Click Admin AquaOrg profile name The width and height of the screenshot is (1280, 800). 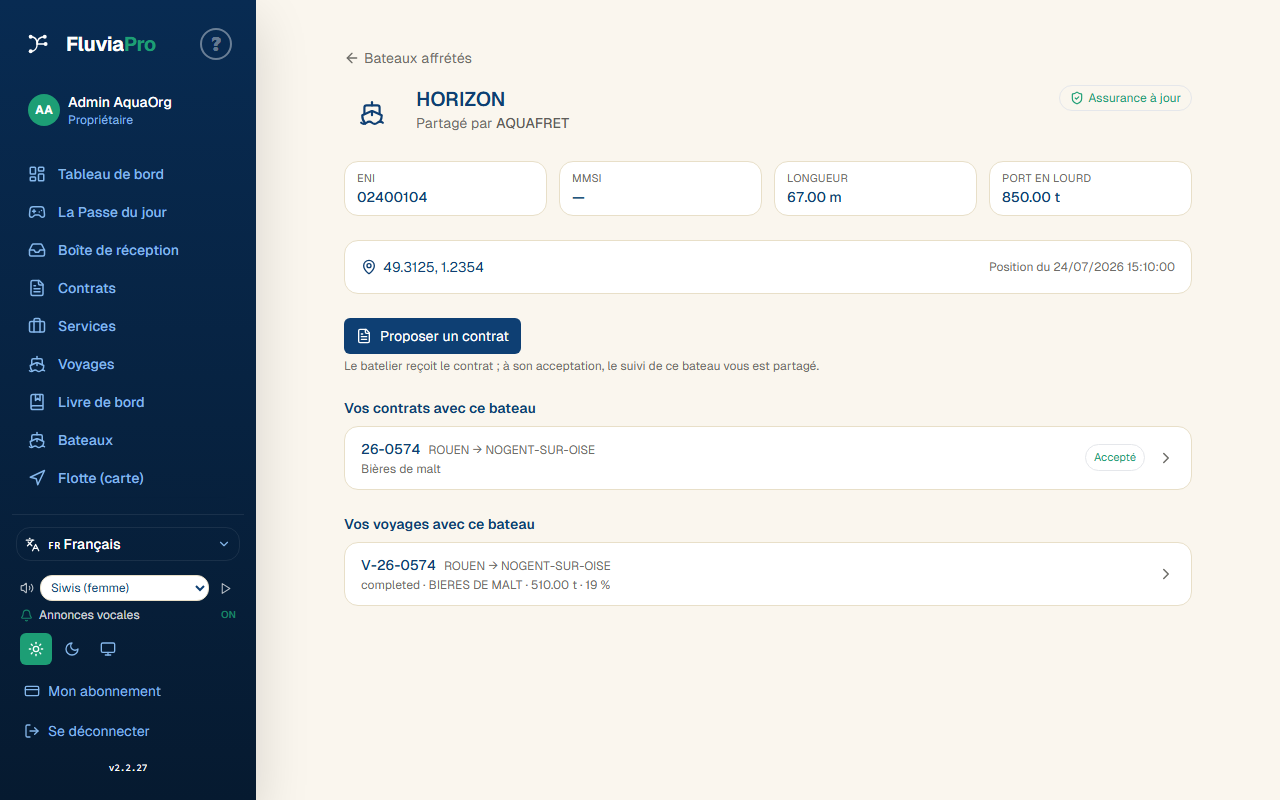point(120,102)
